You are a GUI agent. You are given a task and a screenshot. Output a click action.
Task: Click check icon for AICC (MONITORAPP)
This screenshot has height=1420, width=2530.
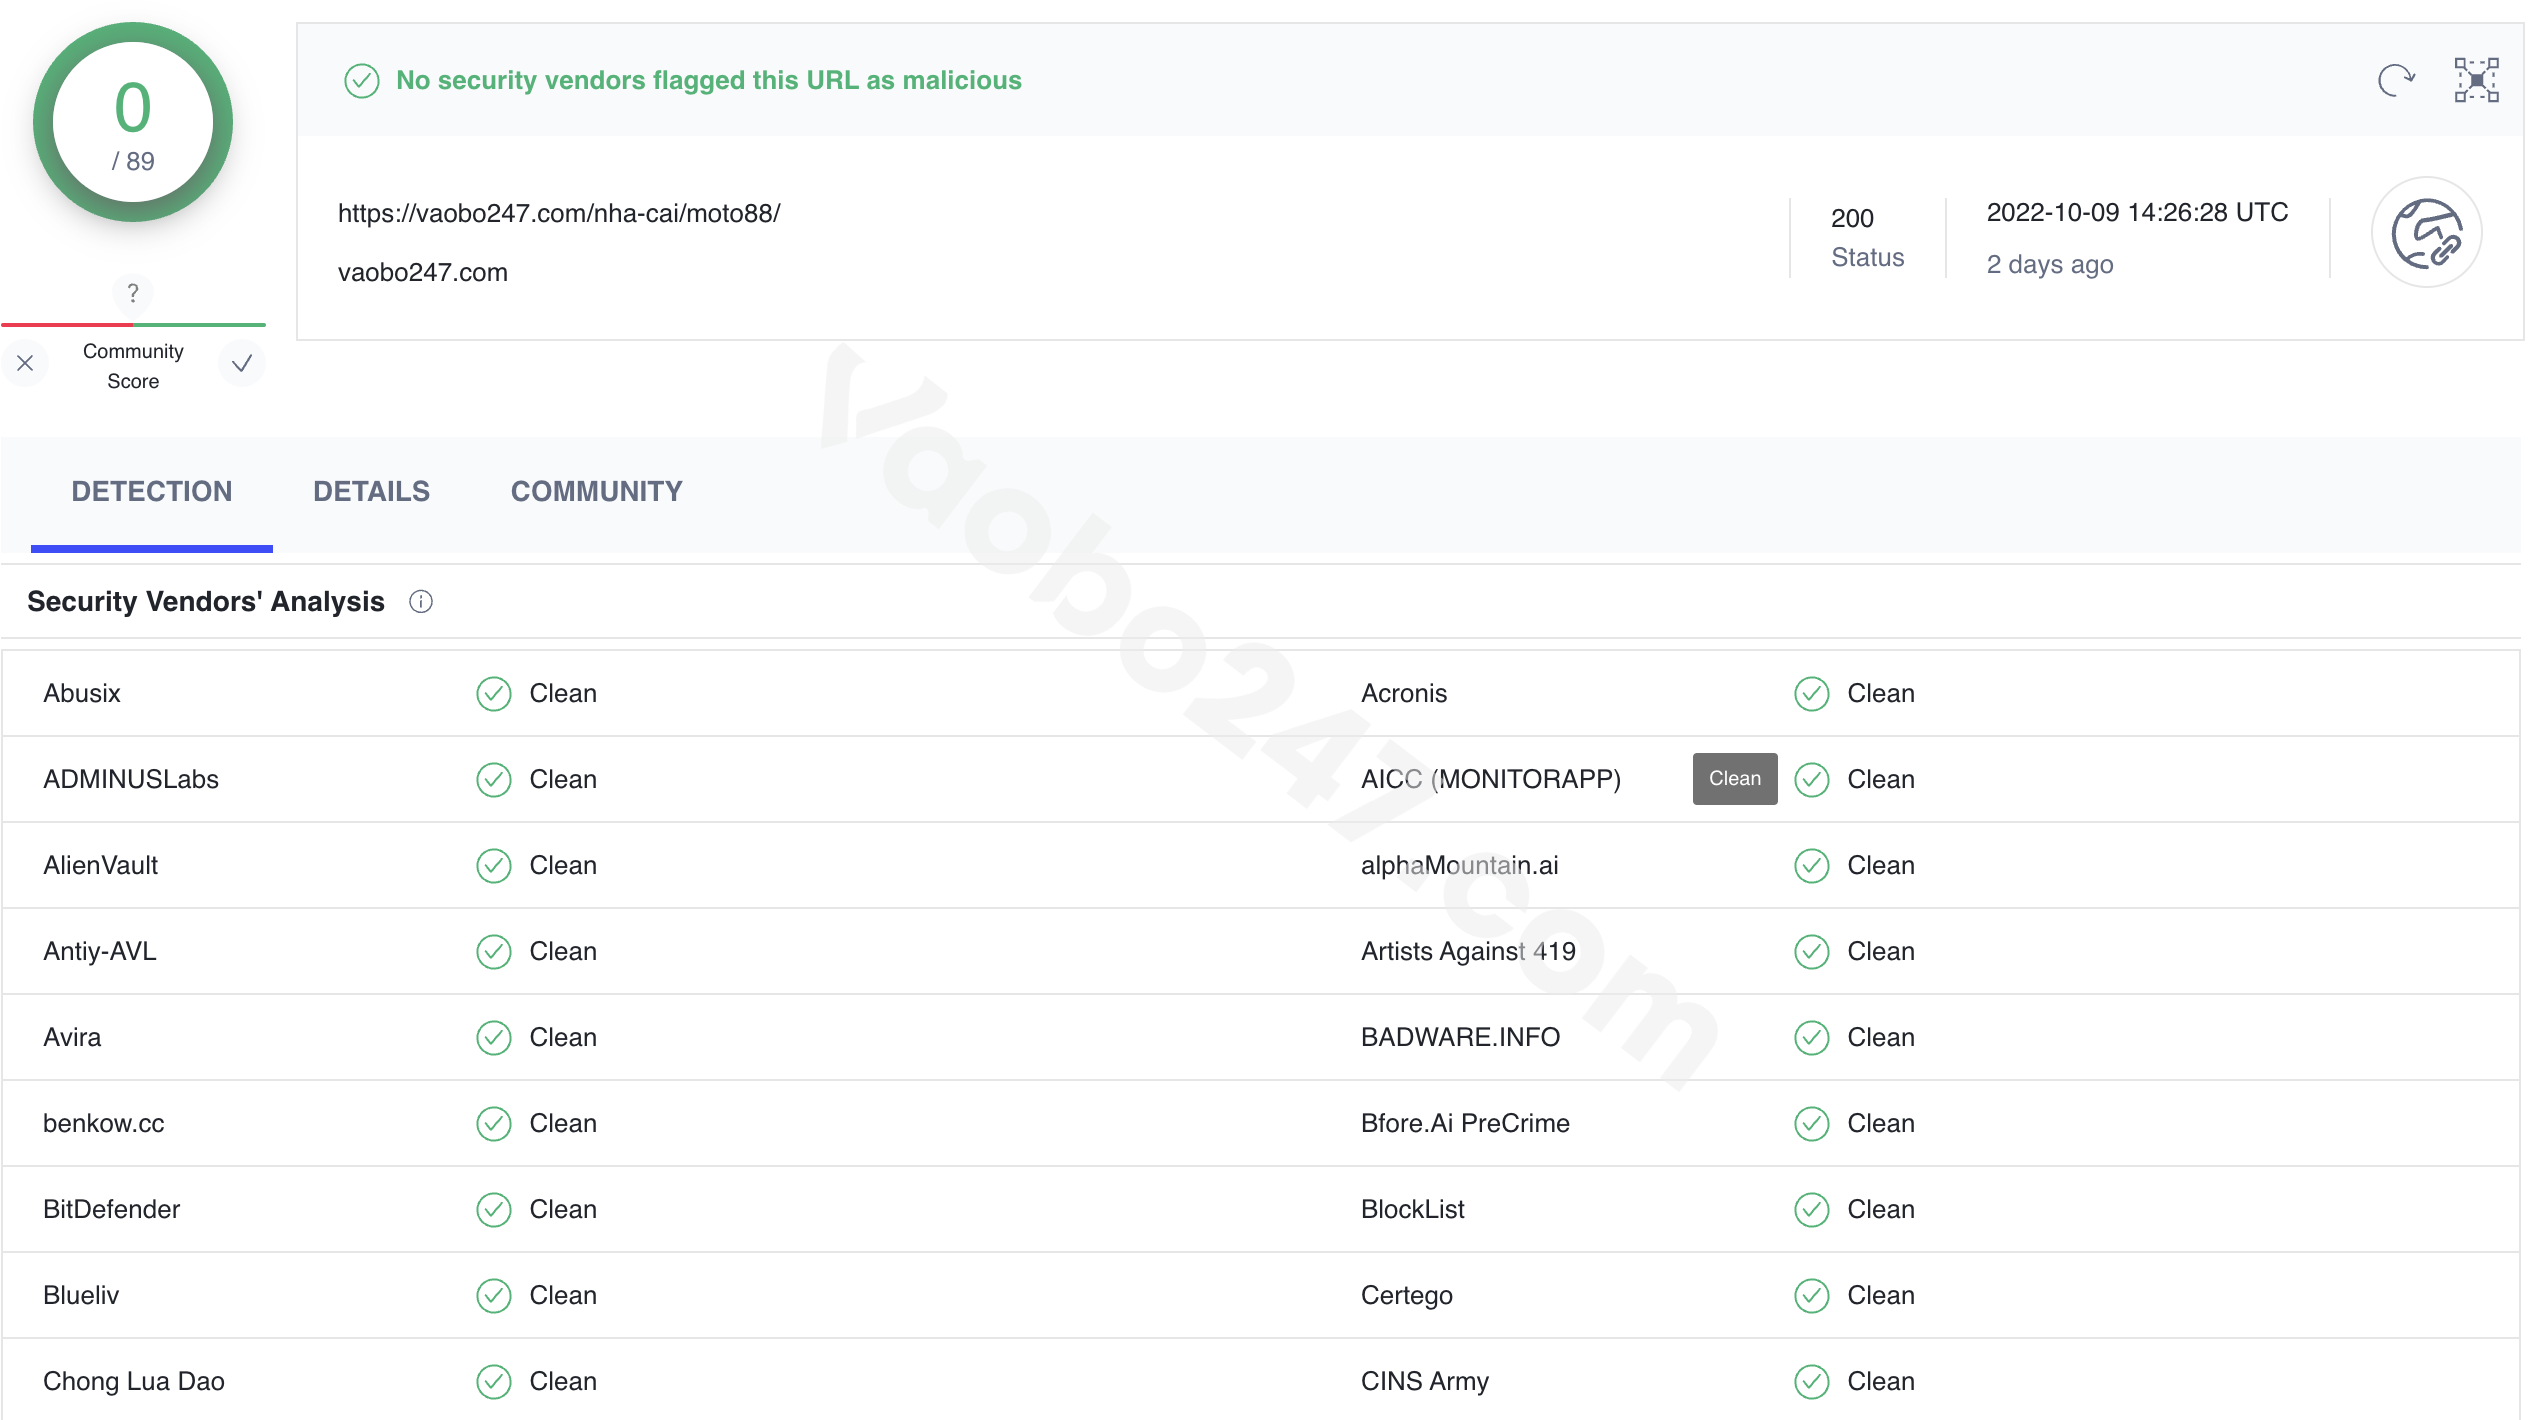pyautogui.click(x=1811, y=780)
